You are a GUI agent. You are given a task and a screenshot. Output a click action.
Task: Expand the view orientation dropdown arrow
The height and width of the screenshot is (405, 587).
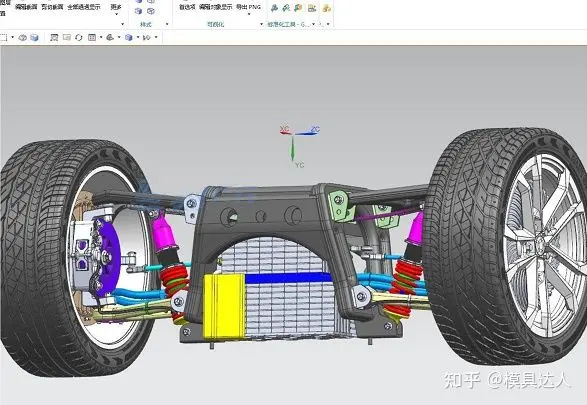(x=119, y=37)
